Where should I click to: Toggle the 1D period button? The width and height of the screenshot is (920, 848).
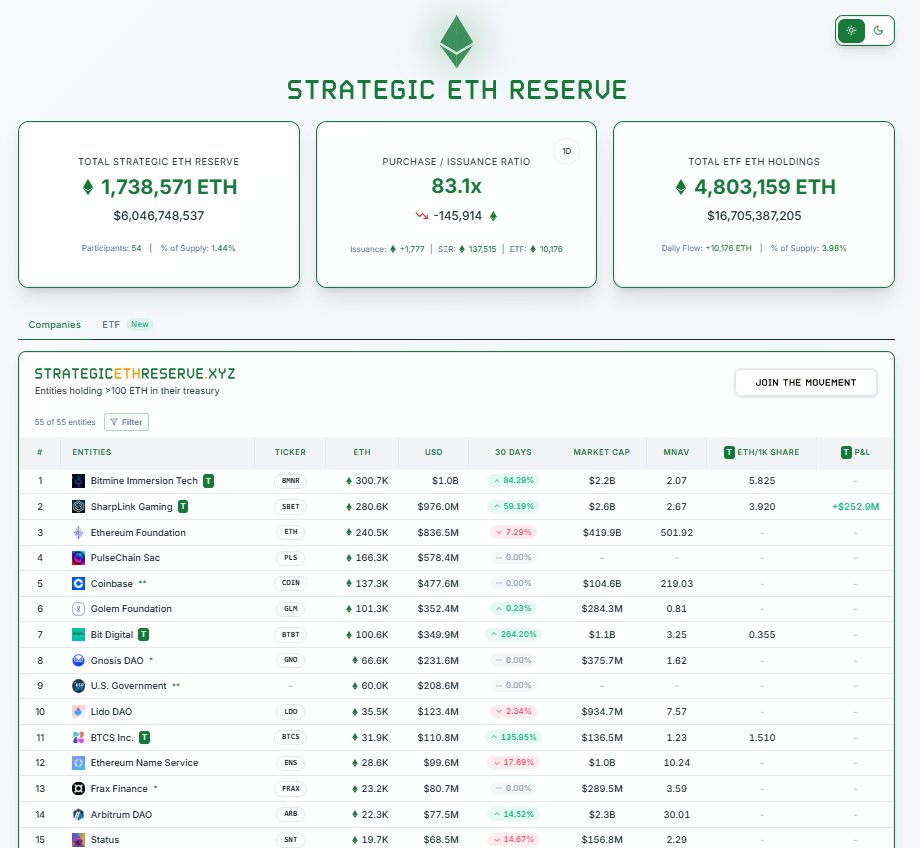566,151
